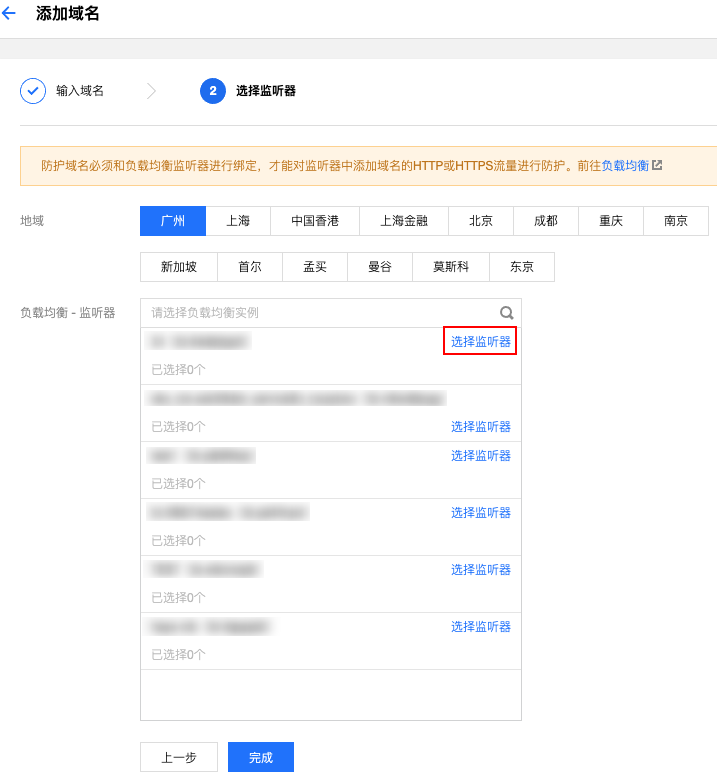Viewport: 717px width, 780px height.
Task: Open the external link icon after 负载均衡
Action: [x=657, y=165]
